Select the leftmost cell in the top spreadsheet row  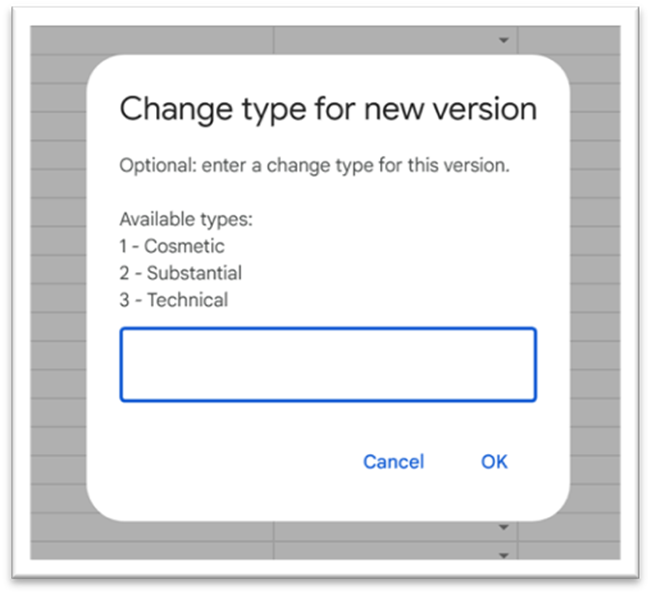click(152, 40)
